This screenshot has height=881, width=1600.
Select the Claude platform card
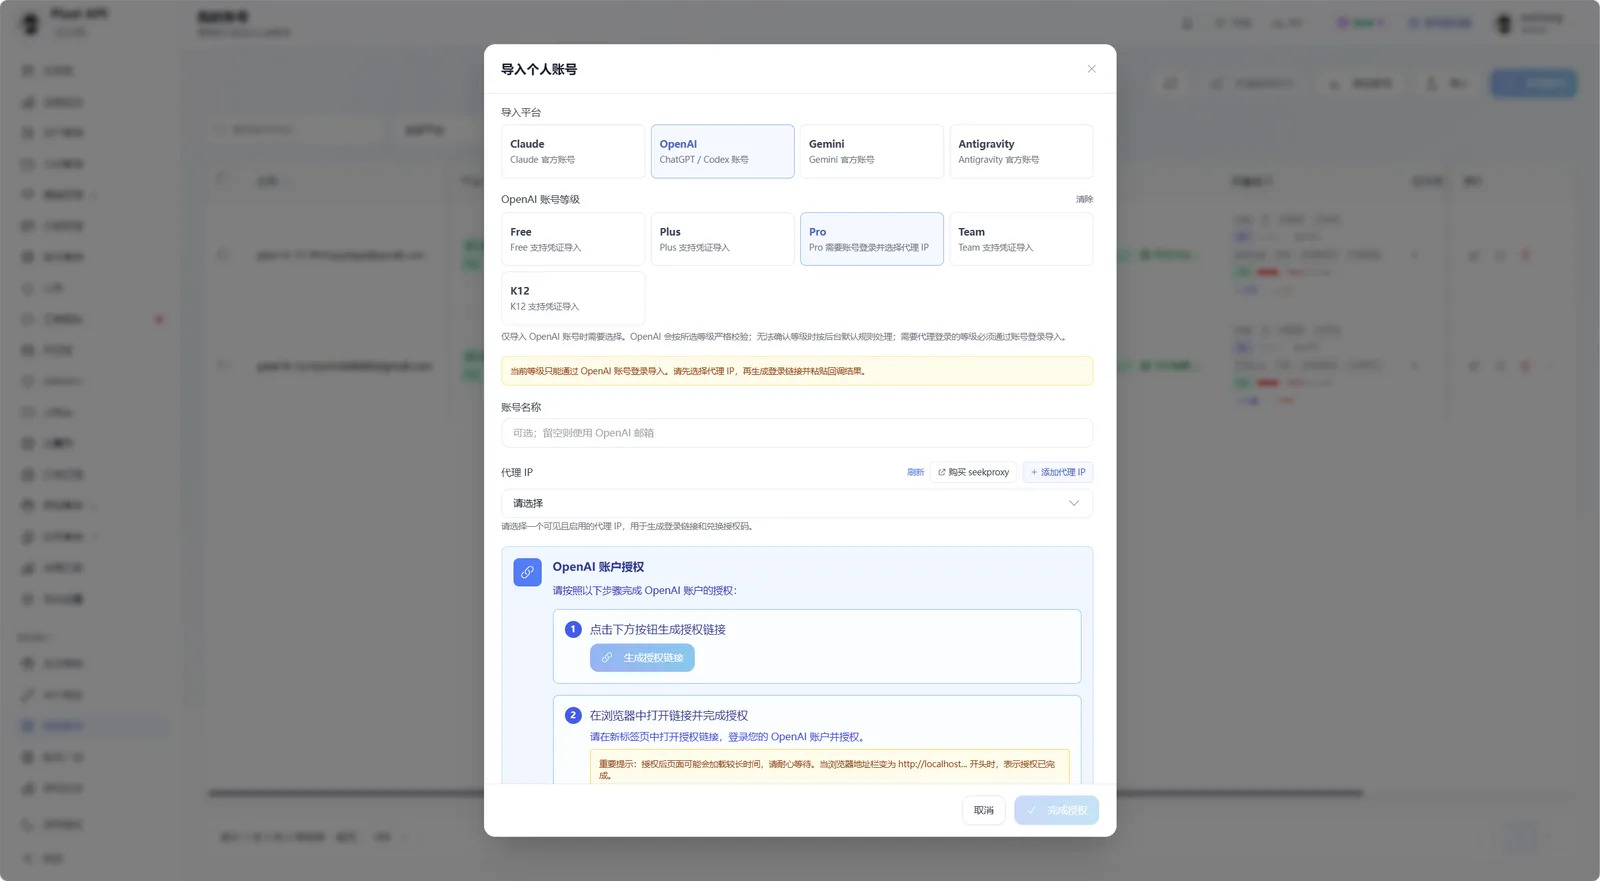(573, 151)
